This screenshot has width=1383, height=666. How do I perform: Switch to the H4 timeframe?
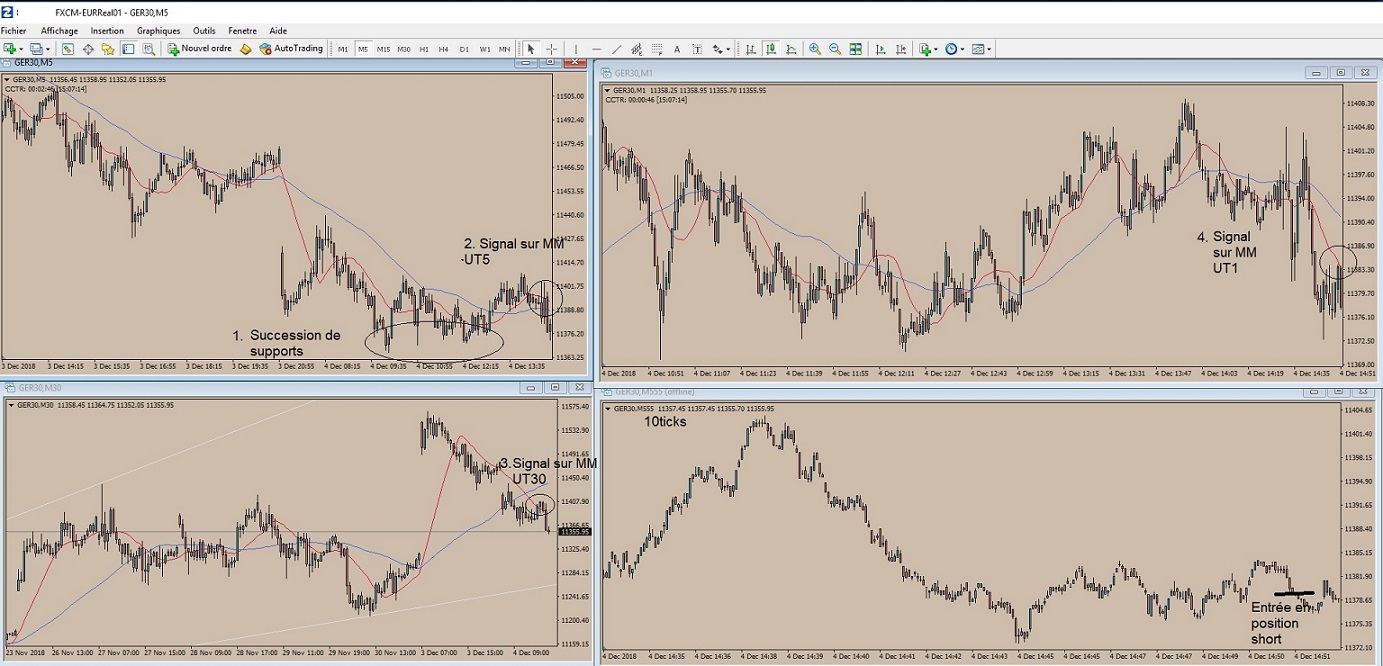[444, 49]
